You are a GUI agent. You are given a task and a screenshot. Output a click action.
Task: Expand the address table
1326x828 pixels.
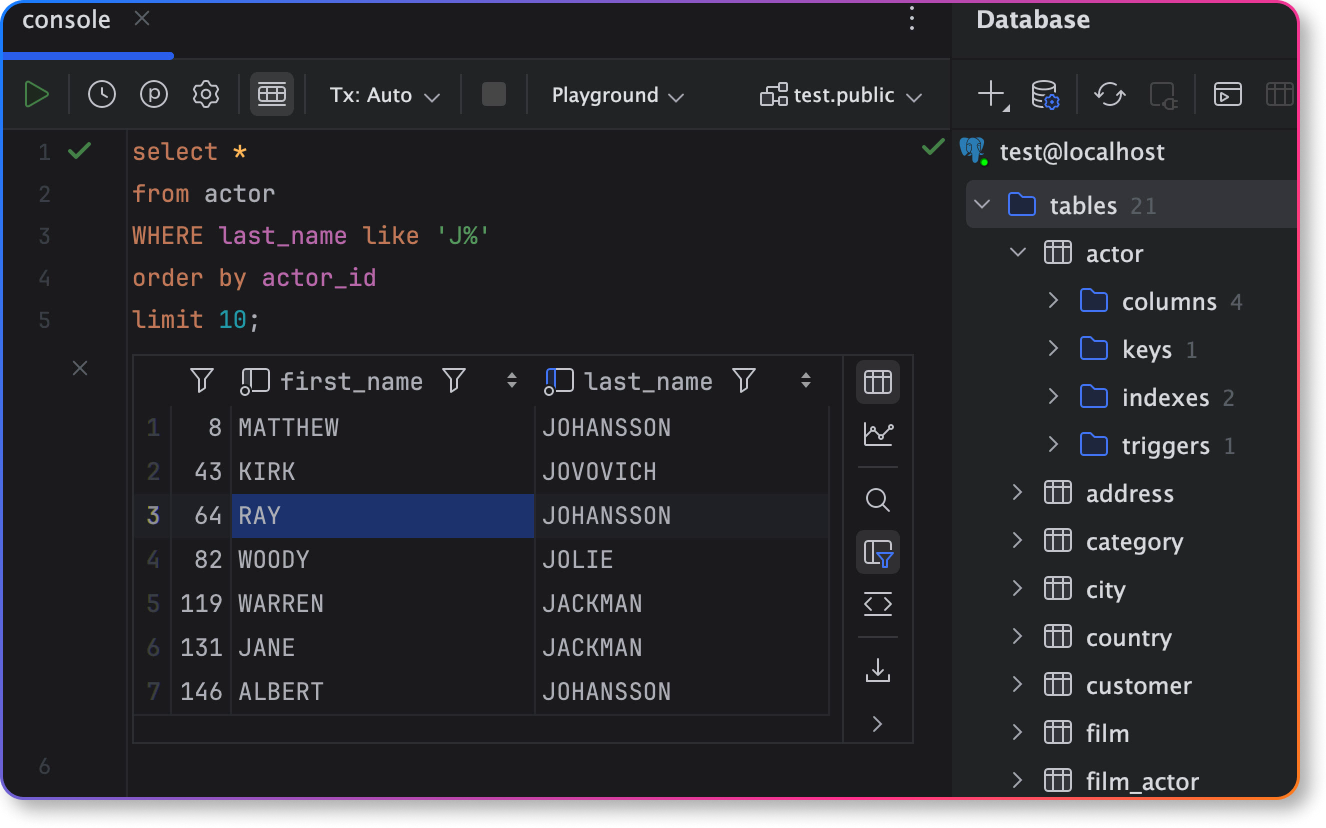coord(1018,493)
